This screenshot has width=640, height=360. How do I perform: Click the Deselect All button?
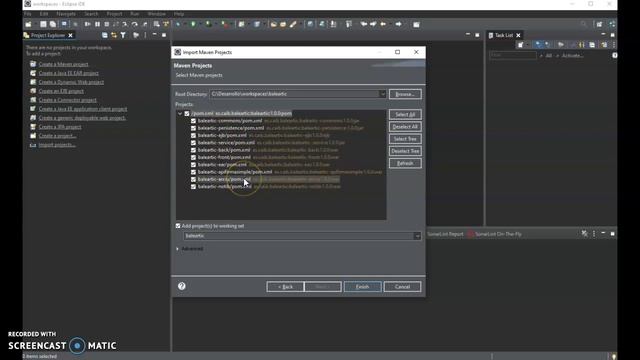click(405, 127)
